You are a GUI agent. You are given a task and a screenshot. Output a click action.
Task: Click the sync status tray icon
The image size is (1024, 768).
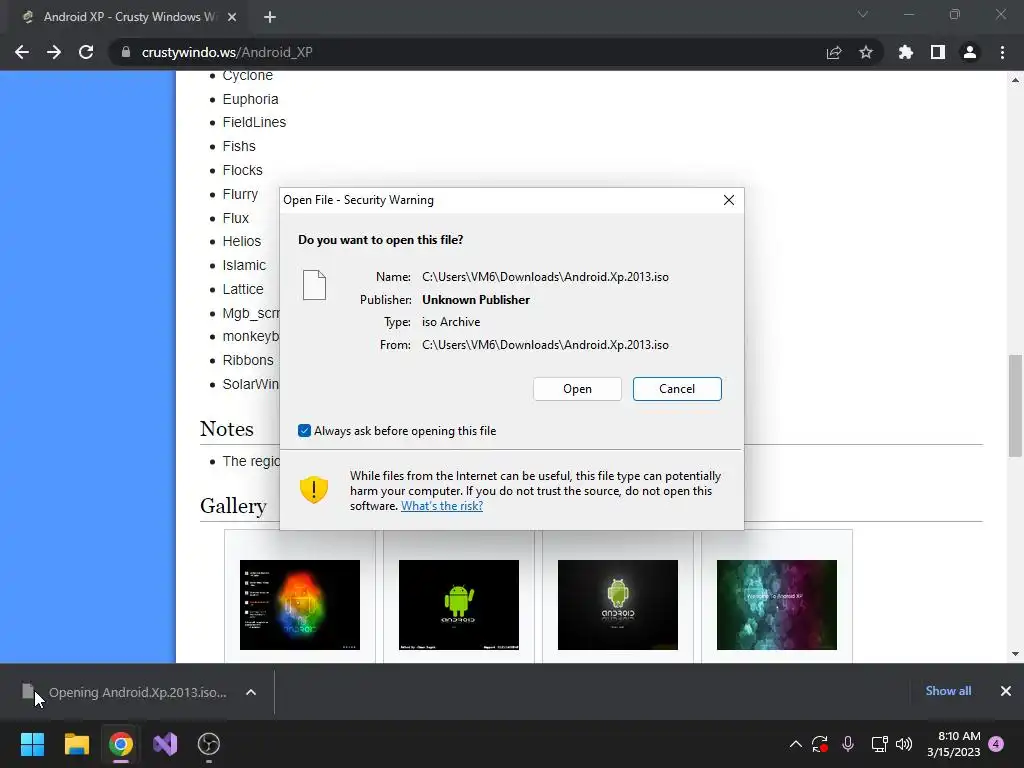820,744
